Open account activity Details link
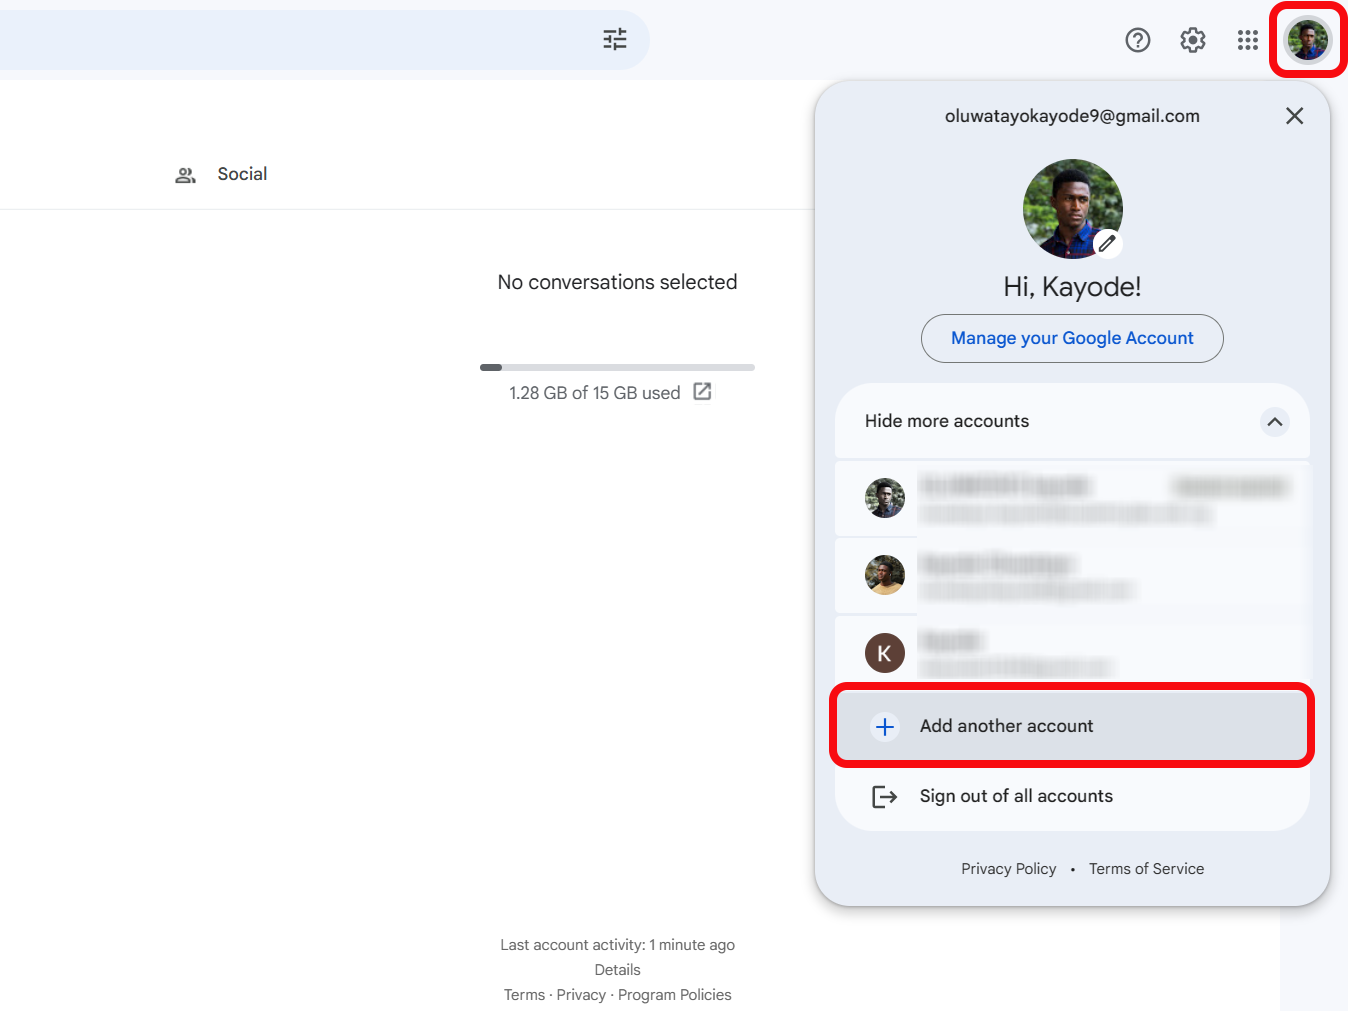 click(x=617, y=970)
